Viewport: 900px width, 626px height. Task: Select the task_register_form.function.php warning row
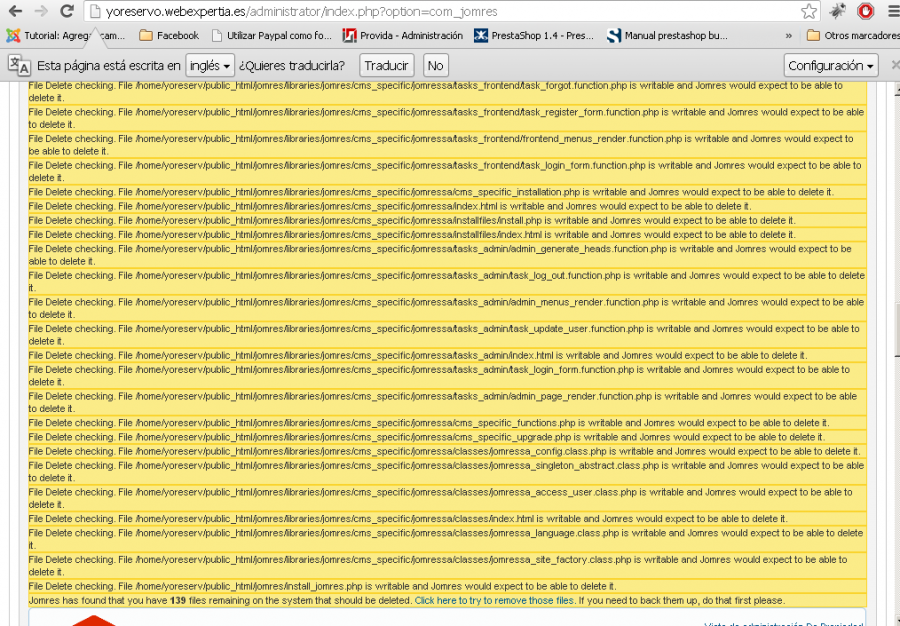point(447,118)
